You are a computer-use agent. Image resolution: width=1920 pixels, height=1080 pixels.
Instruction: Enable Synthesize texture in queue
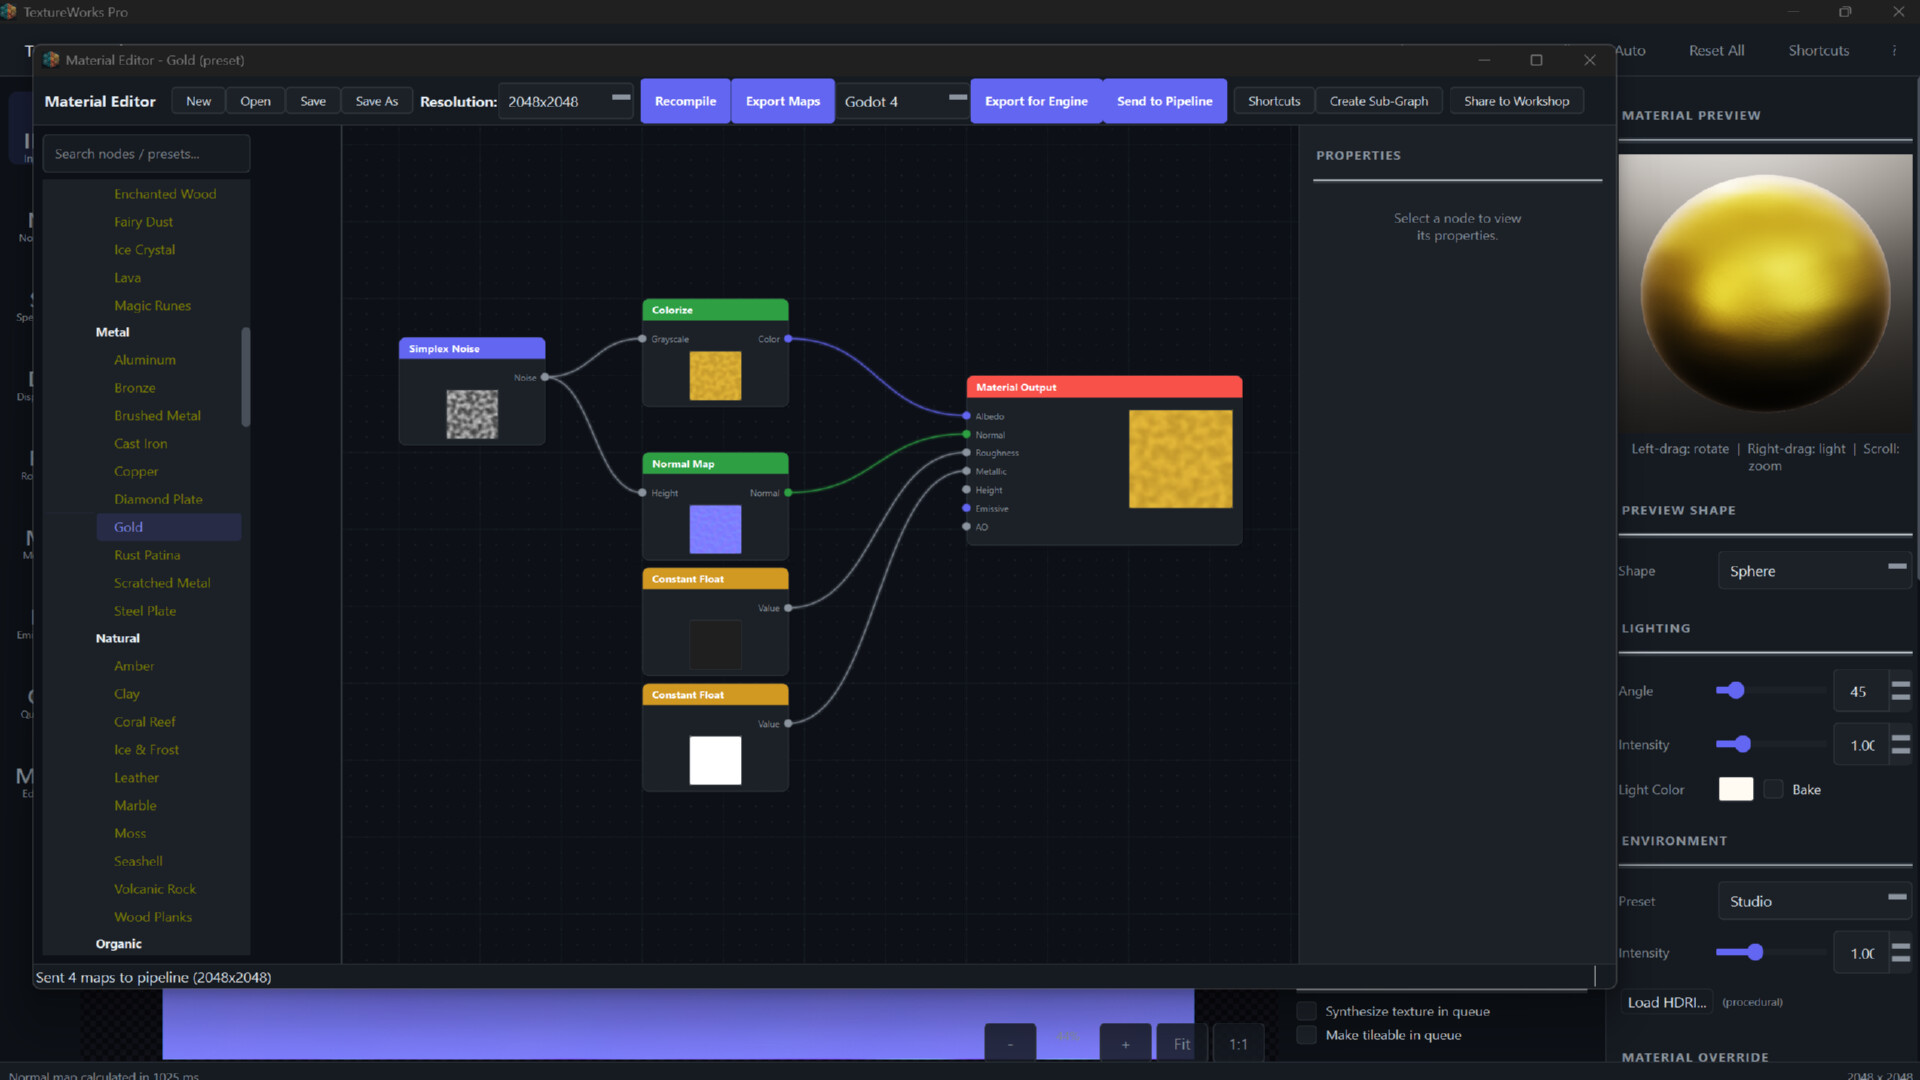pos(1306,1011)
